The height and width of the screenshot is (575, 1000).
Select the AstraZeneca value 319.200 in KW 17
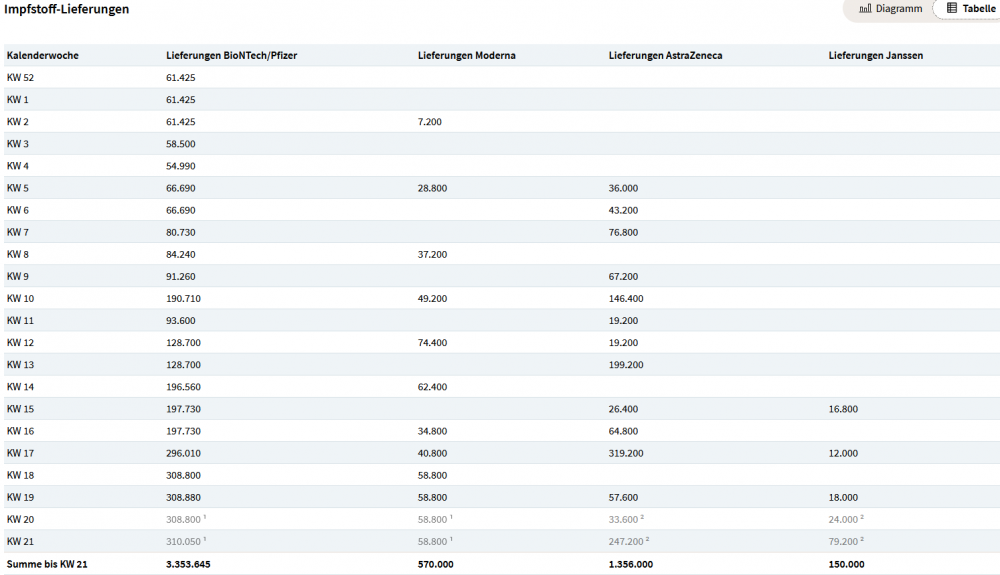(x=625, y=453)
